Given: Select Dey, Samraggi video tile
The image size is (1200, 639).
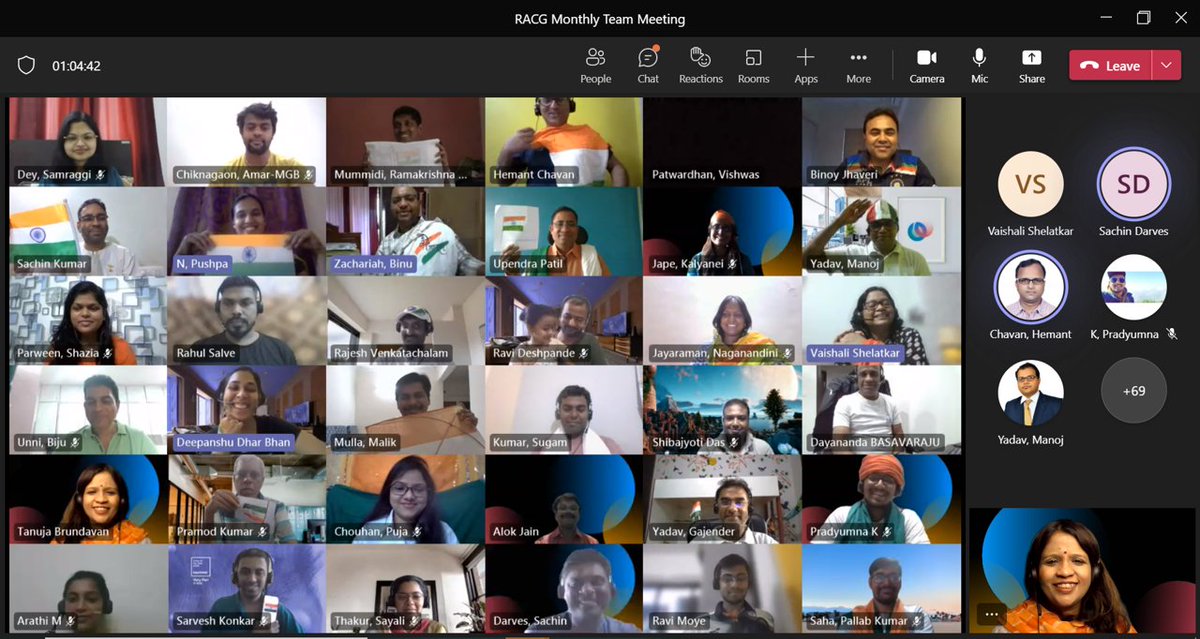Looking at the screenshot, I should pyautogui.click(x=87, y=142).
